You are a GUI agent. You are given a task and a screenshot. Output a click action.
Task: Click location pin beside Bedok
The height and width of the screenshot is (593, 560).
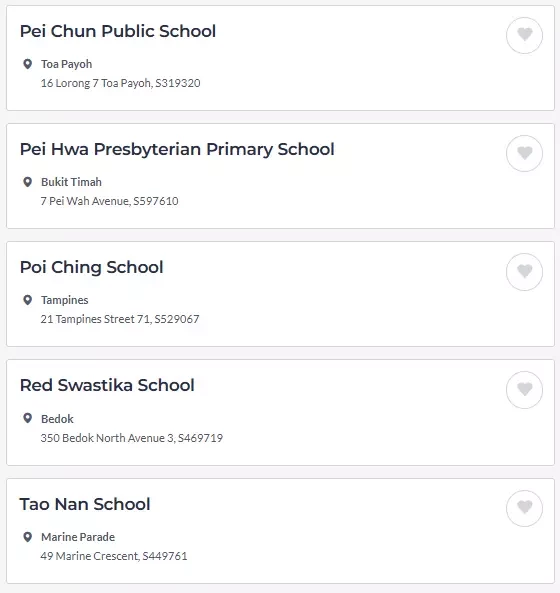click(27, 418)
